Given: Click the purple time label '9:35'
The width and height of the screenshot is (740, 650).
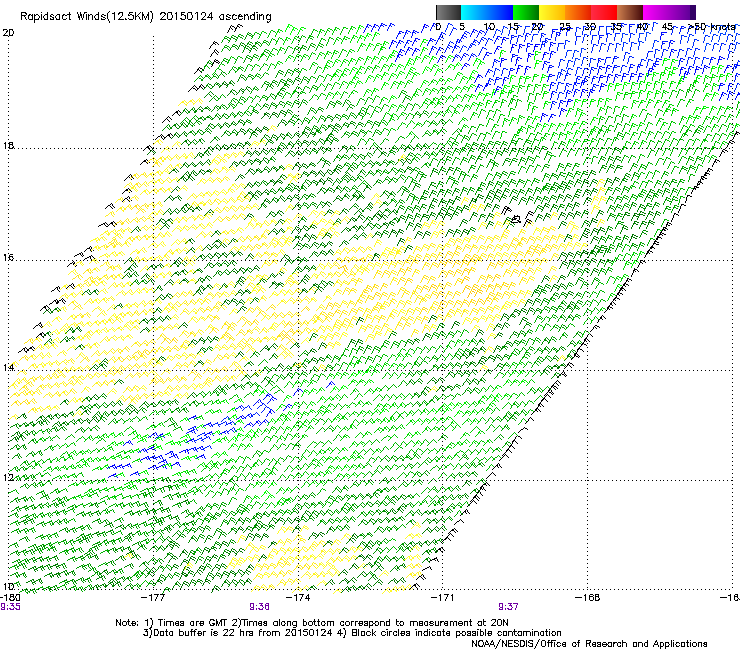Looking at the screenshot, I should (10, 607).
